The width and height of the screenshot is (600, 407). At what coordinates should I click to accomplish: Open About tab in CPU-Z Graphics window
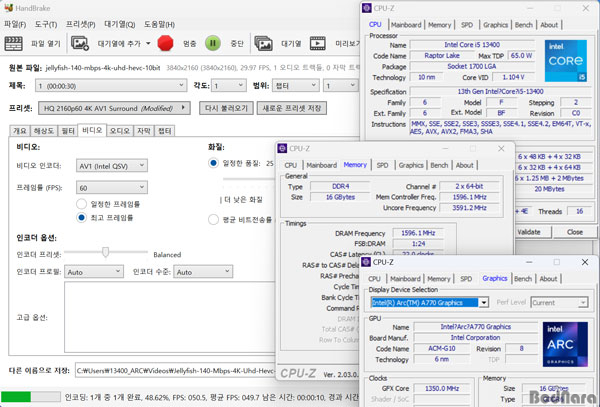point(548,279)
